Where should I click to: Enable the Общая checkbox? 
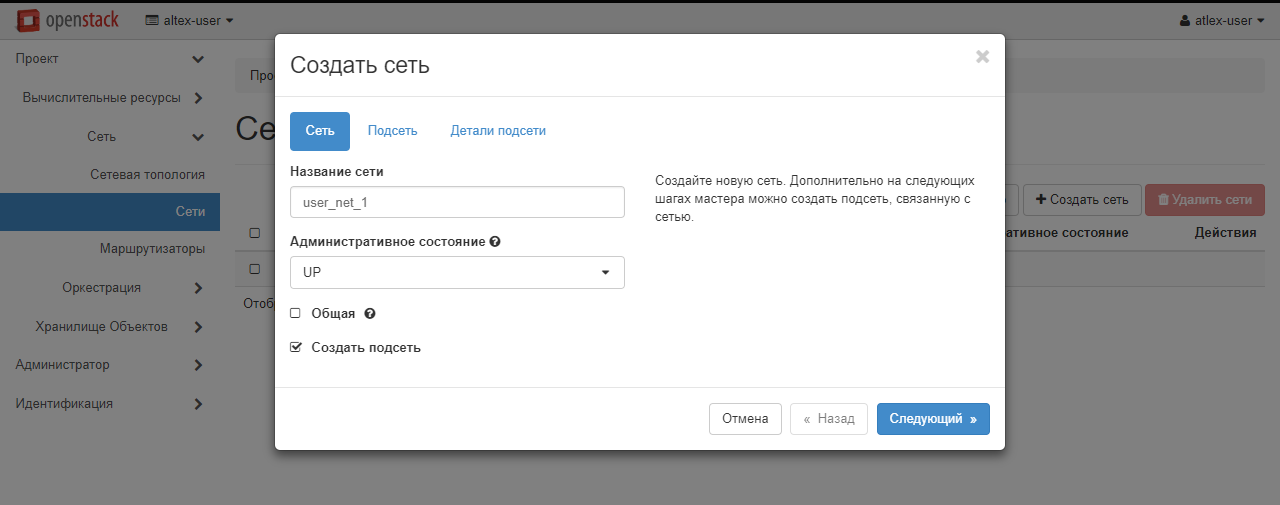click(x=295, y=313)
